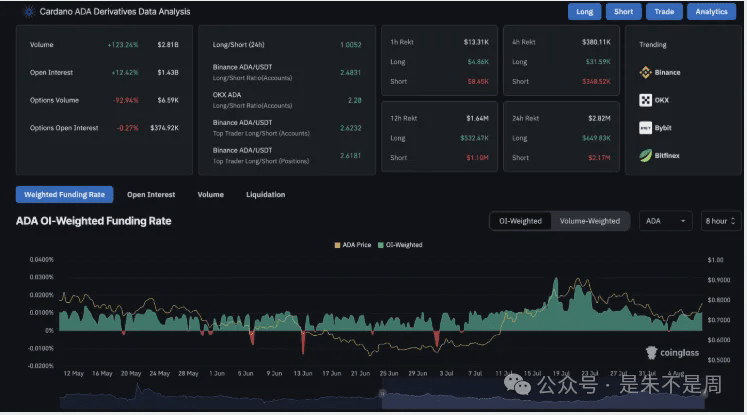Click the 4h Rekt total $380.11K
The height and width of the screenshot is (415, 747).
coord(596,42)
